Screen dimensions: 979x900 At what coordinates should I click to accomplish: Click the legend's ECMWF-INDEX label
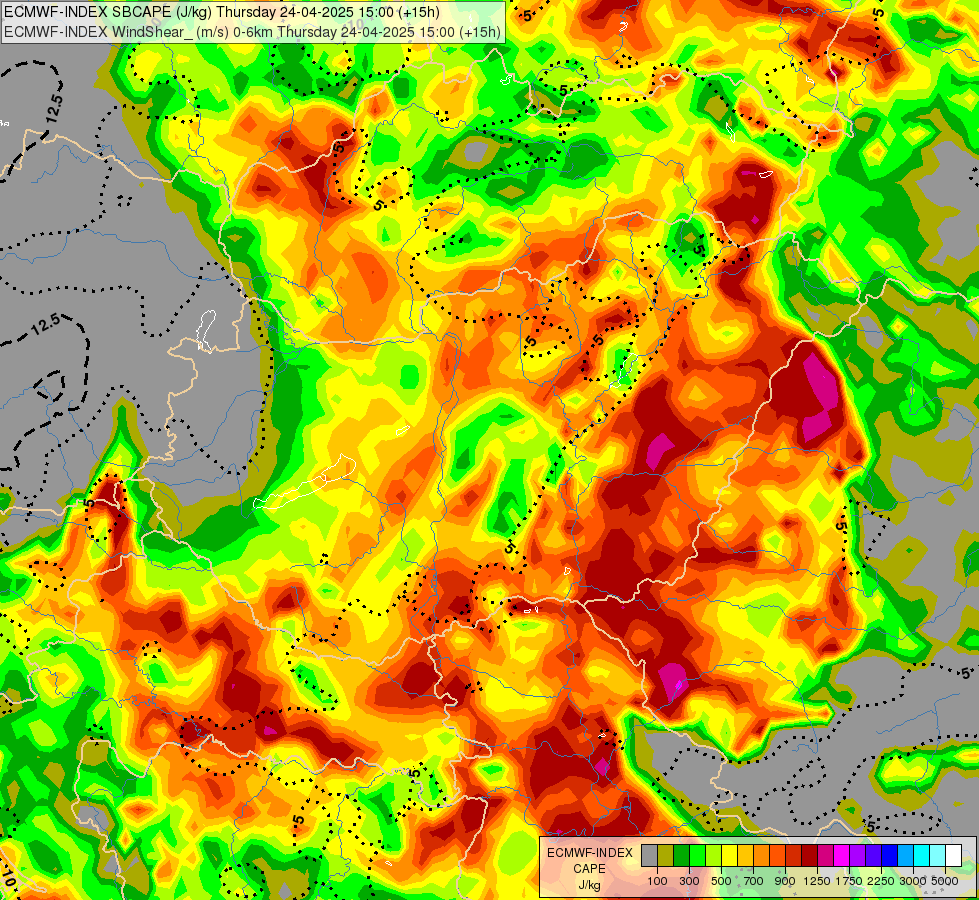tap(590, 853)
